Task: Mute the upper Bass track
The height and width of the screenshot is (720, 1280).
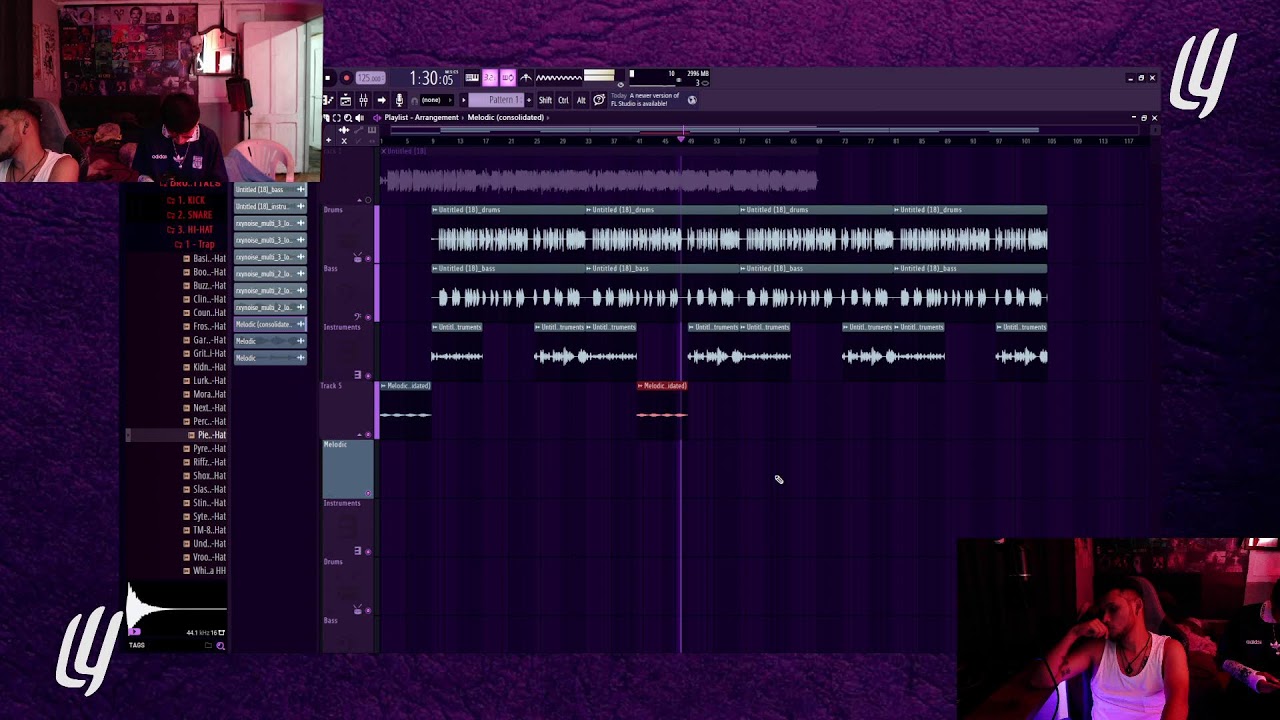Action: (x=368, y=318)
